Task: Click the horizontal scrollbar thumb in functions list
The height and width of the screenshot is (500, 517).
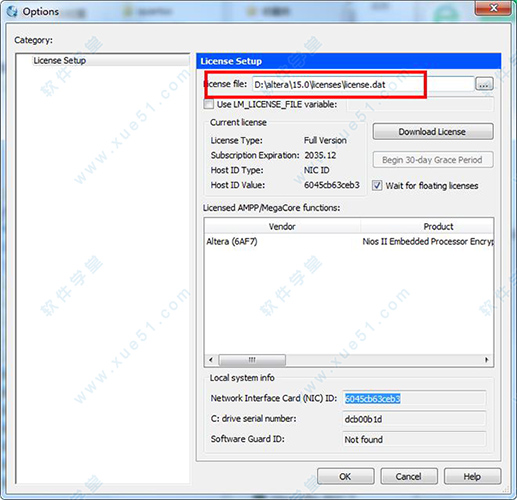Action: pos(252,360)
